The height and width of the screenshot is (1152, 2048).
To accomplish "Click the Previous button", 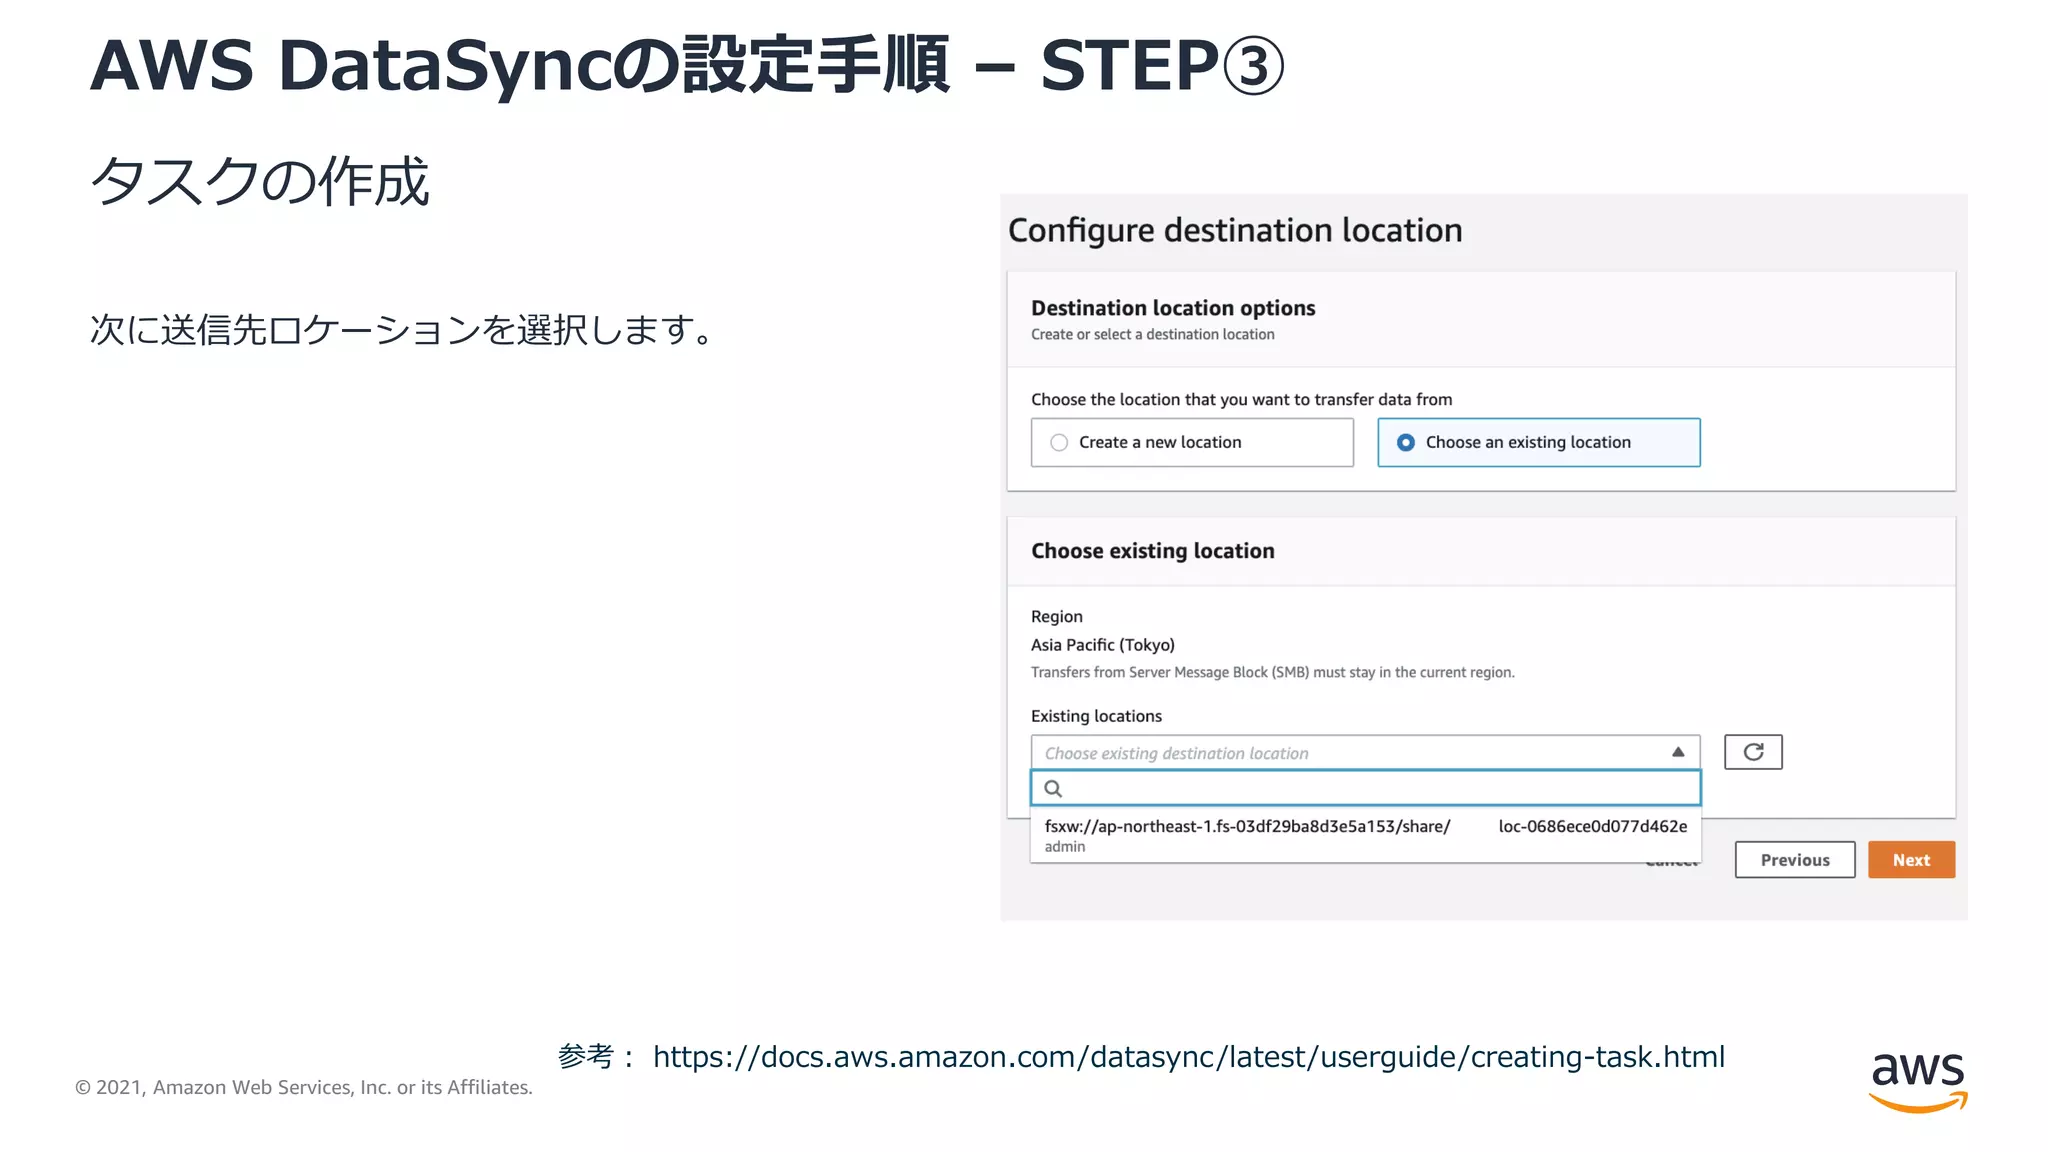I will pos(1794,860).
